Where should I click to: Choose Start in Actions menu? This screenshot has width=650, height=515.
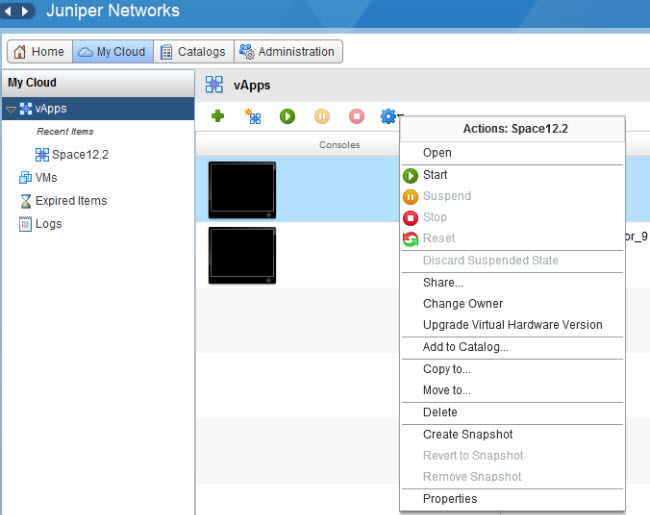click(x=512, y=175)
